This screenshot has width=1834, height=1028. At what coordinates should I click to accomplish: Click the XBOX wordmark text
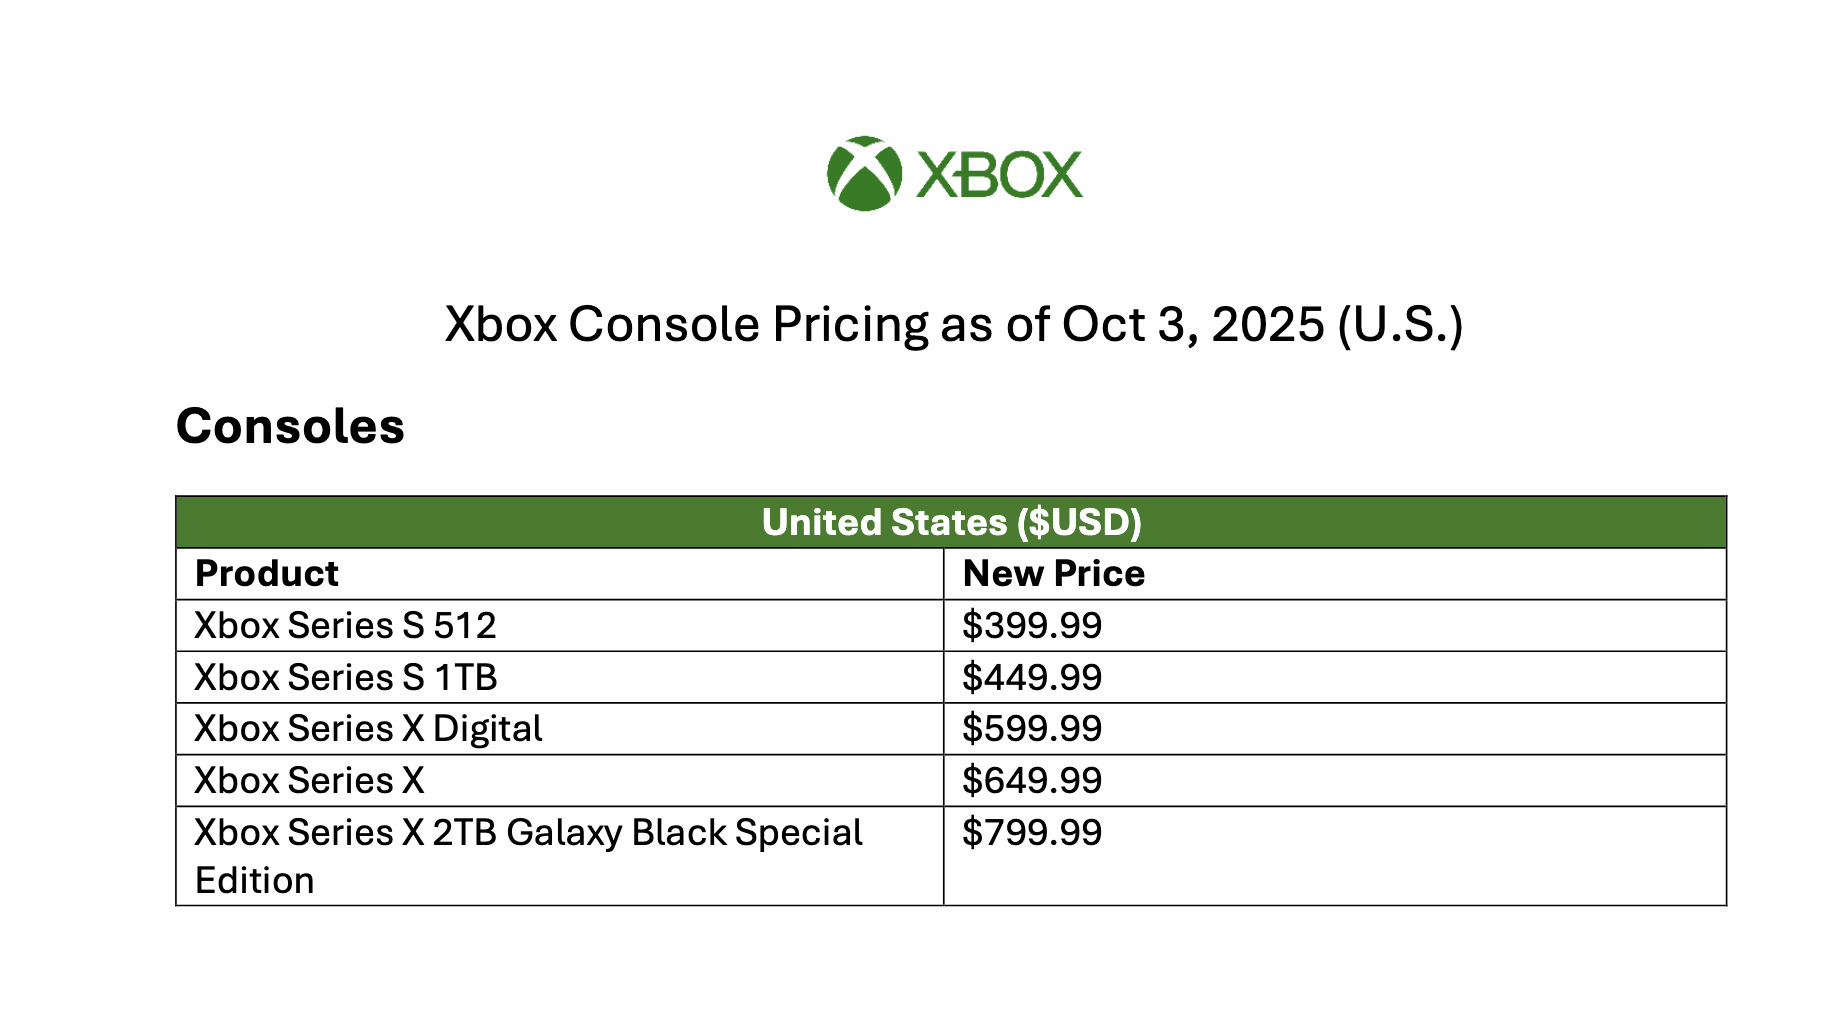tap(999, 175)
